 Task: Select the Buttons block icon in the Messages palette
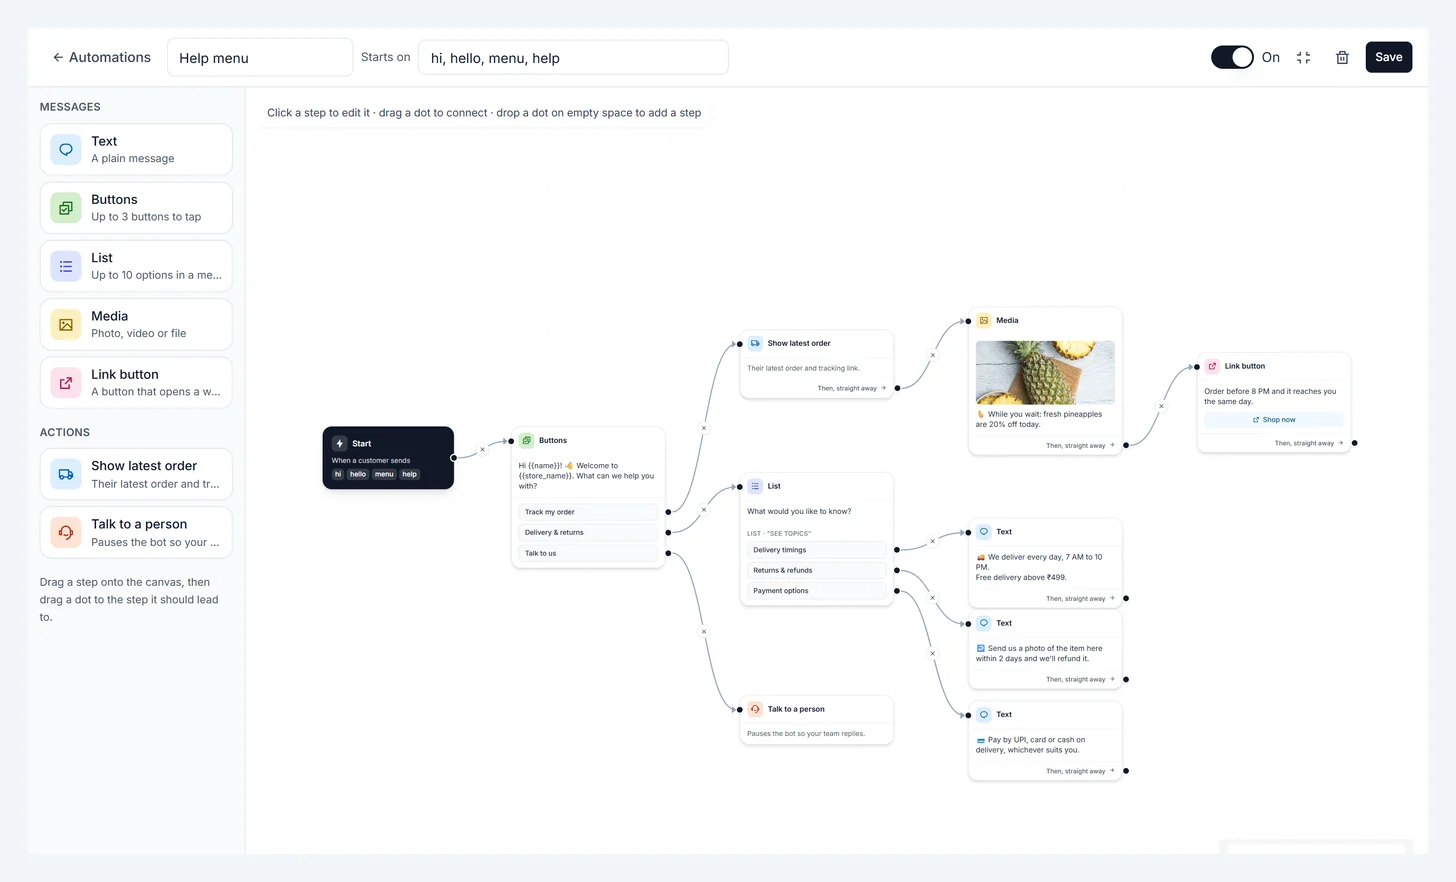pos(66,208)
